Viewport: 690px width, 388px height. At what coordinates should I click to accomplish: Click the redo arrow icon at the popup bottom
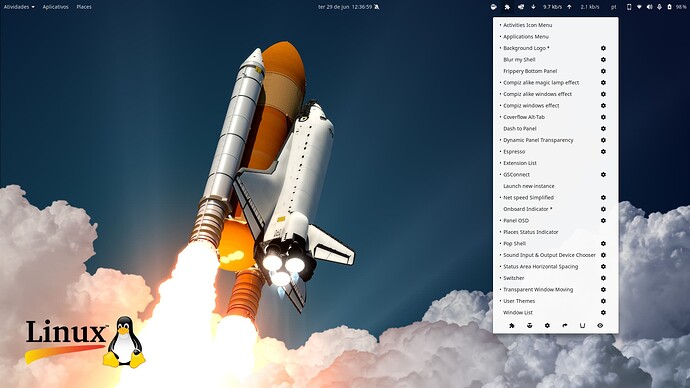(x=565, y=326)
